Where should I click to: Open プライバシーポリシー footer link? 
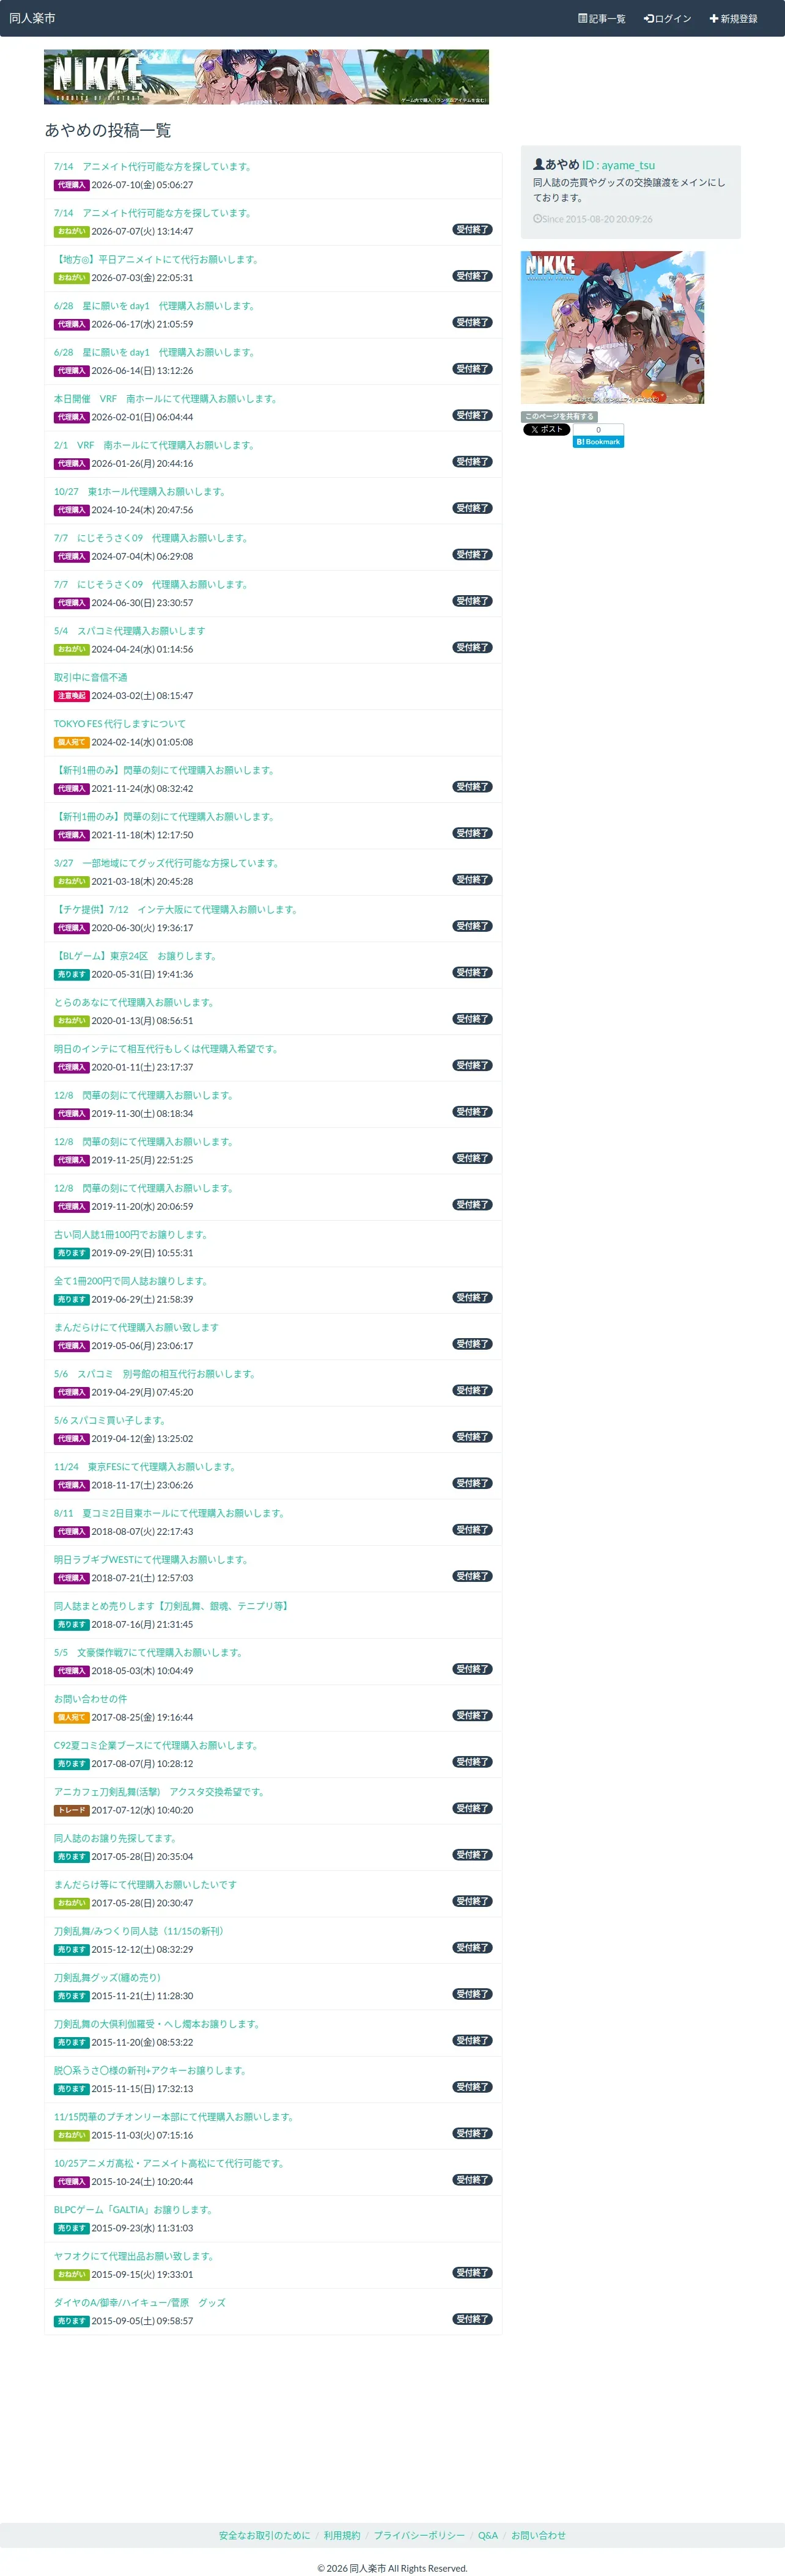tap(419, 2535)
